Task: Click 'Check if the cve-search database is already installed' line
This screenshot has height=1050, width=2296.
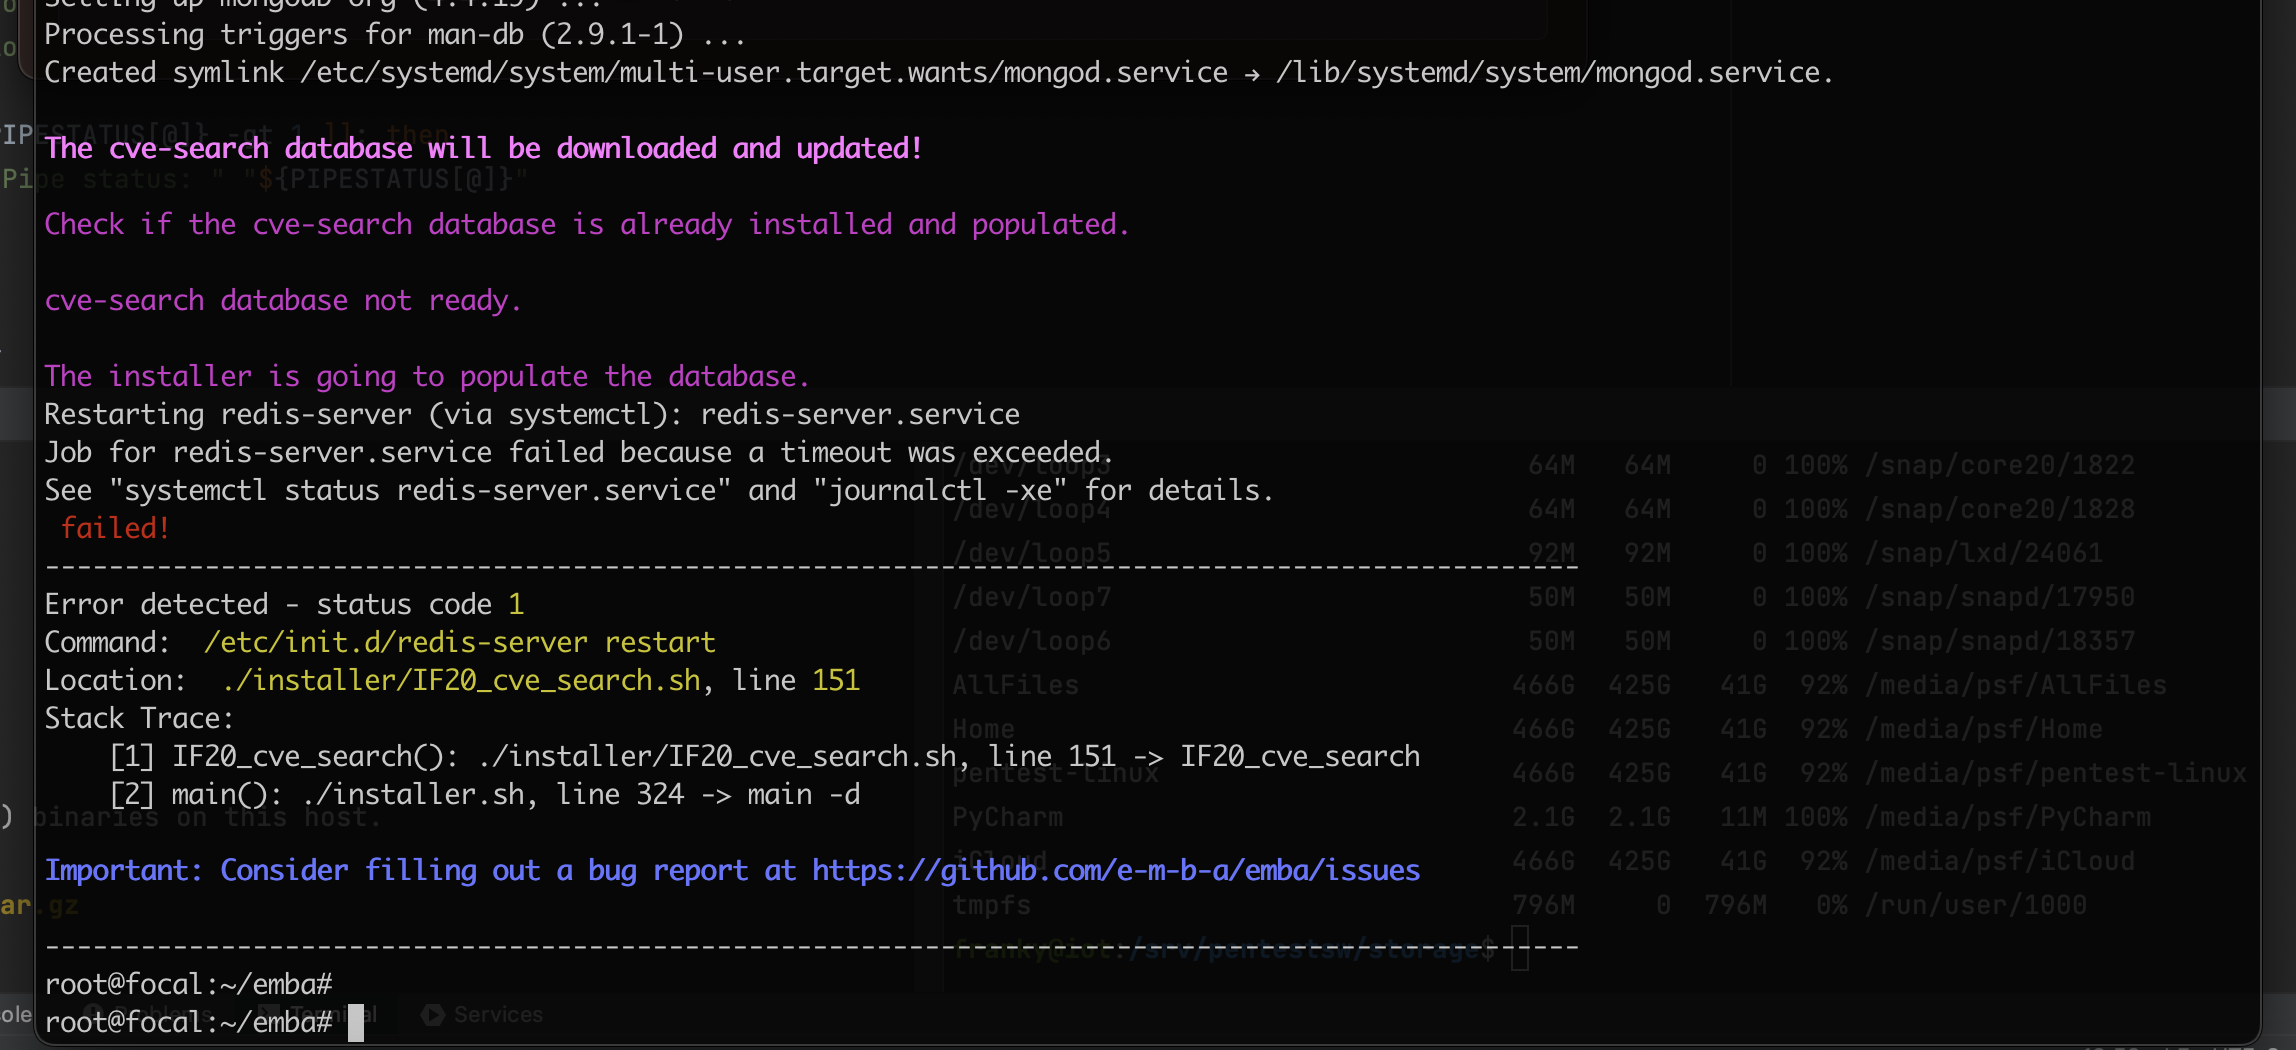Action: (x=587, y=224)
